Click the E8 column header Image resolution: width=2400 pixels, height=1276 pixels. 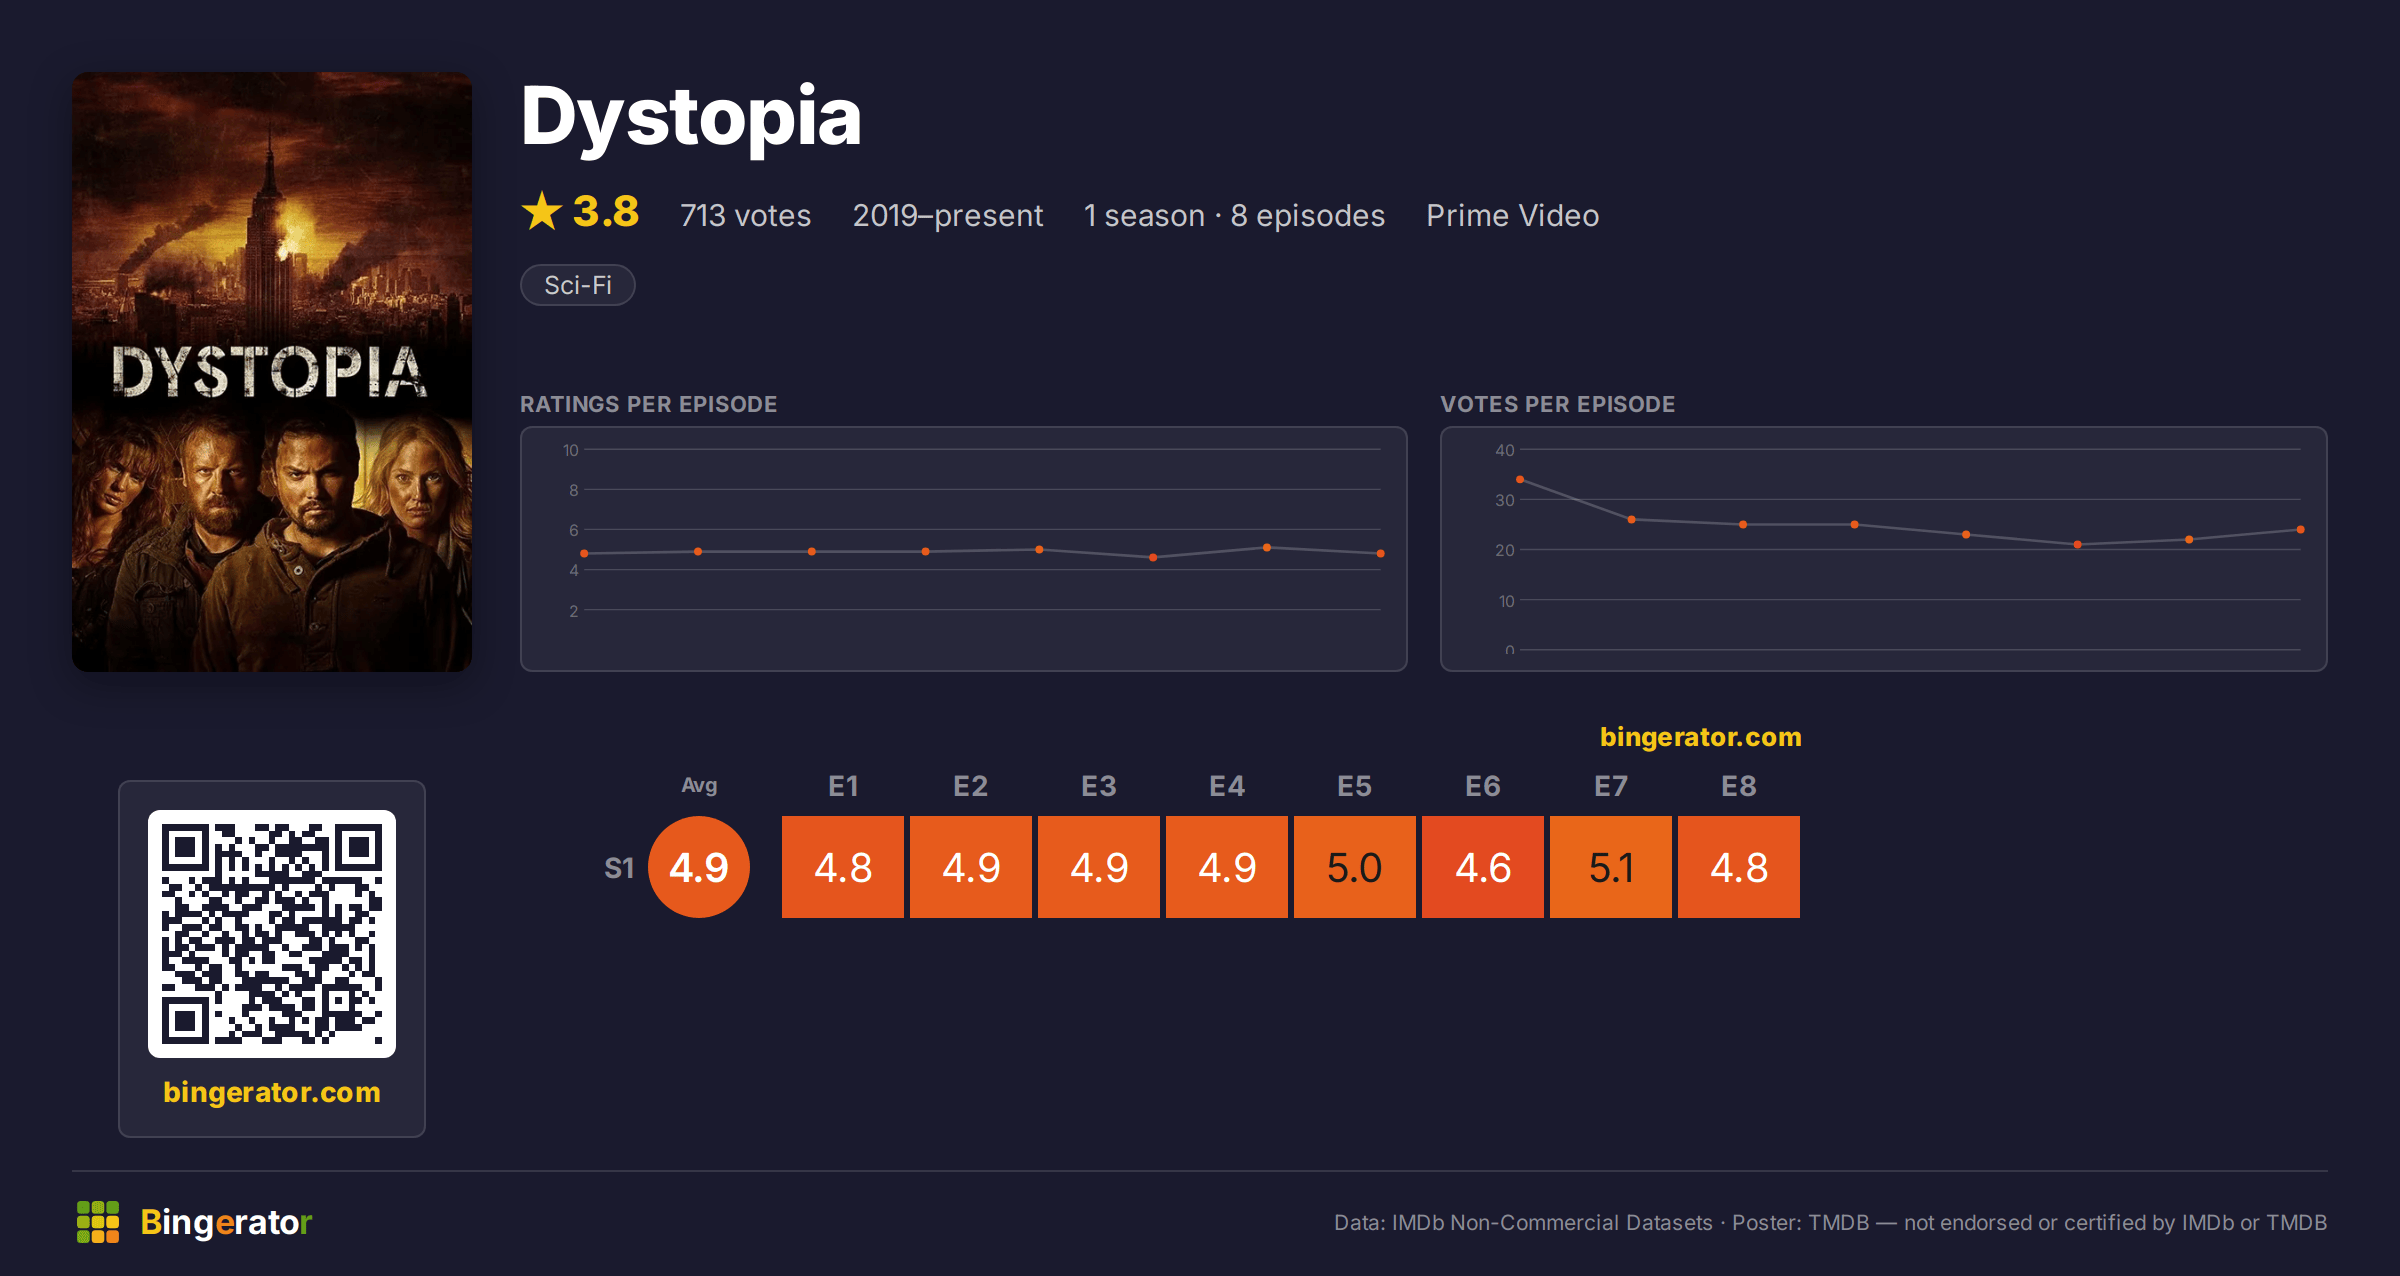(1739, 786)
